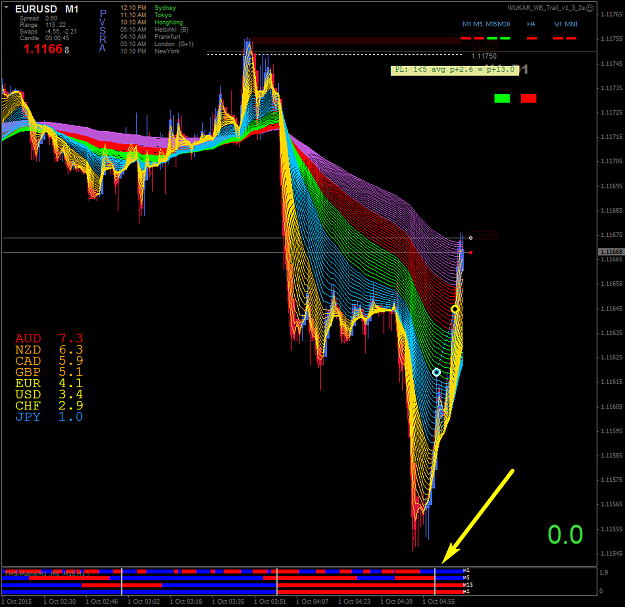
Task: Click the red bar under MN1
Action: click(x=571, y=38)
